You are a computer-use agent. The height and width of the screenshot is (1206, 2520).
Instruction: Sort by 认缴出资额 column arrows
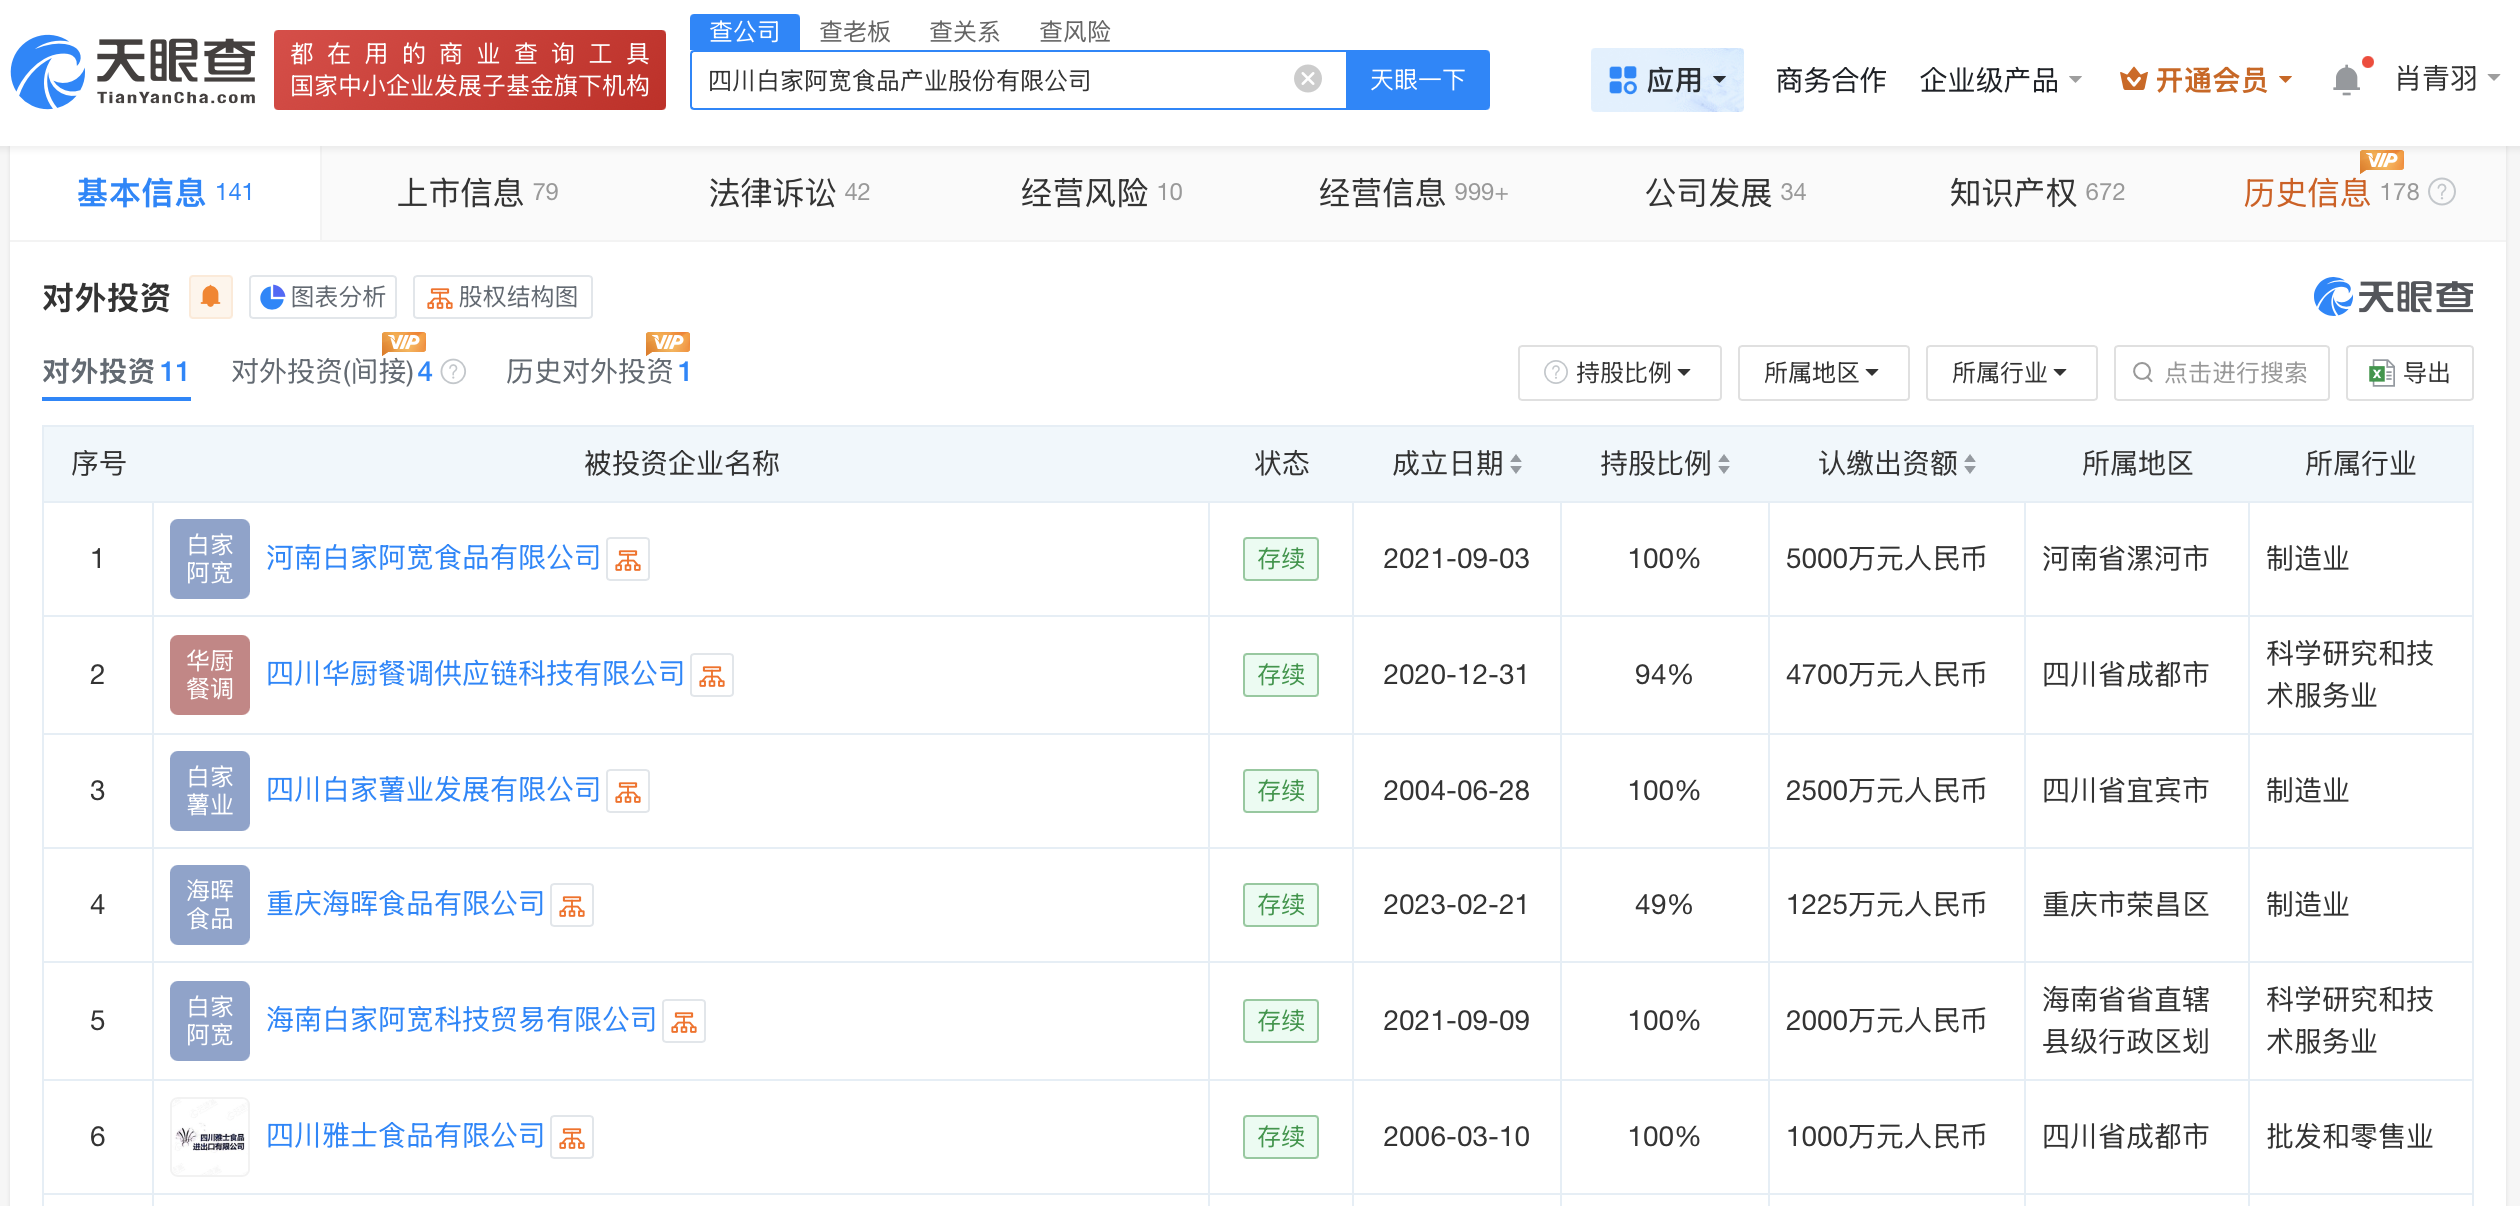(1970, 464)
